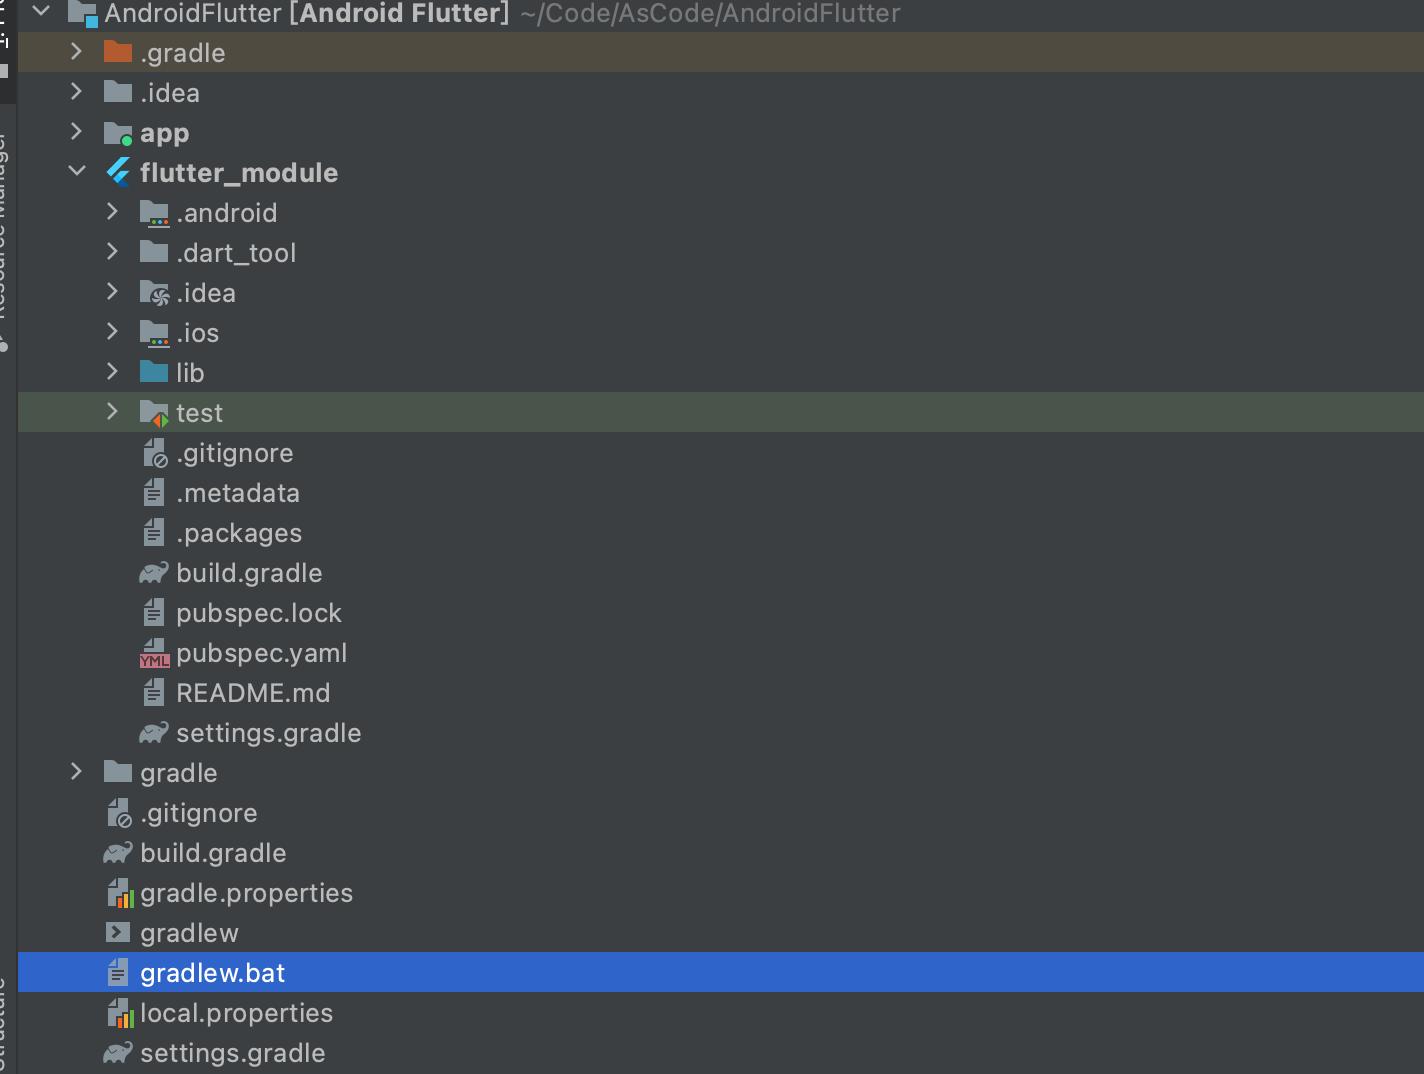Click the gradle.properties chart icon
The height and width of the screenshot is (1074, 1424).
(x=120, y=893)
